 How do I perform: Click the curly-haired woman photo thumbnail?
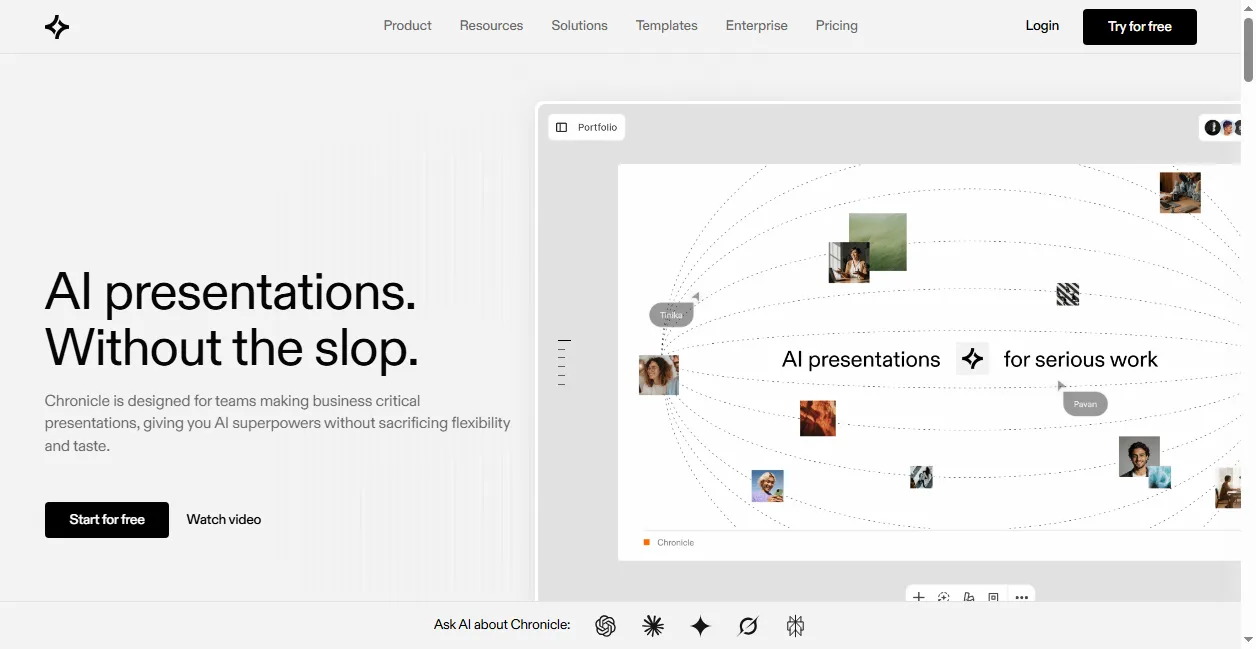[x=659, y=375]
